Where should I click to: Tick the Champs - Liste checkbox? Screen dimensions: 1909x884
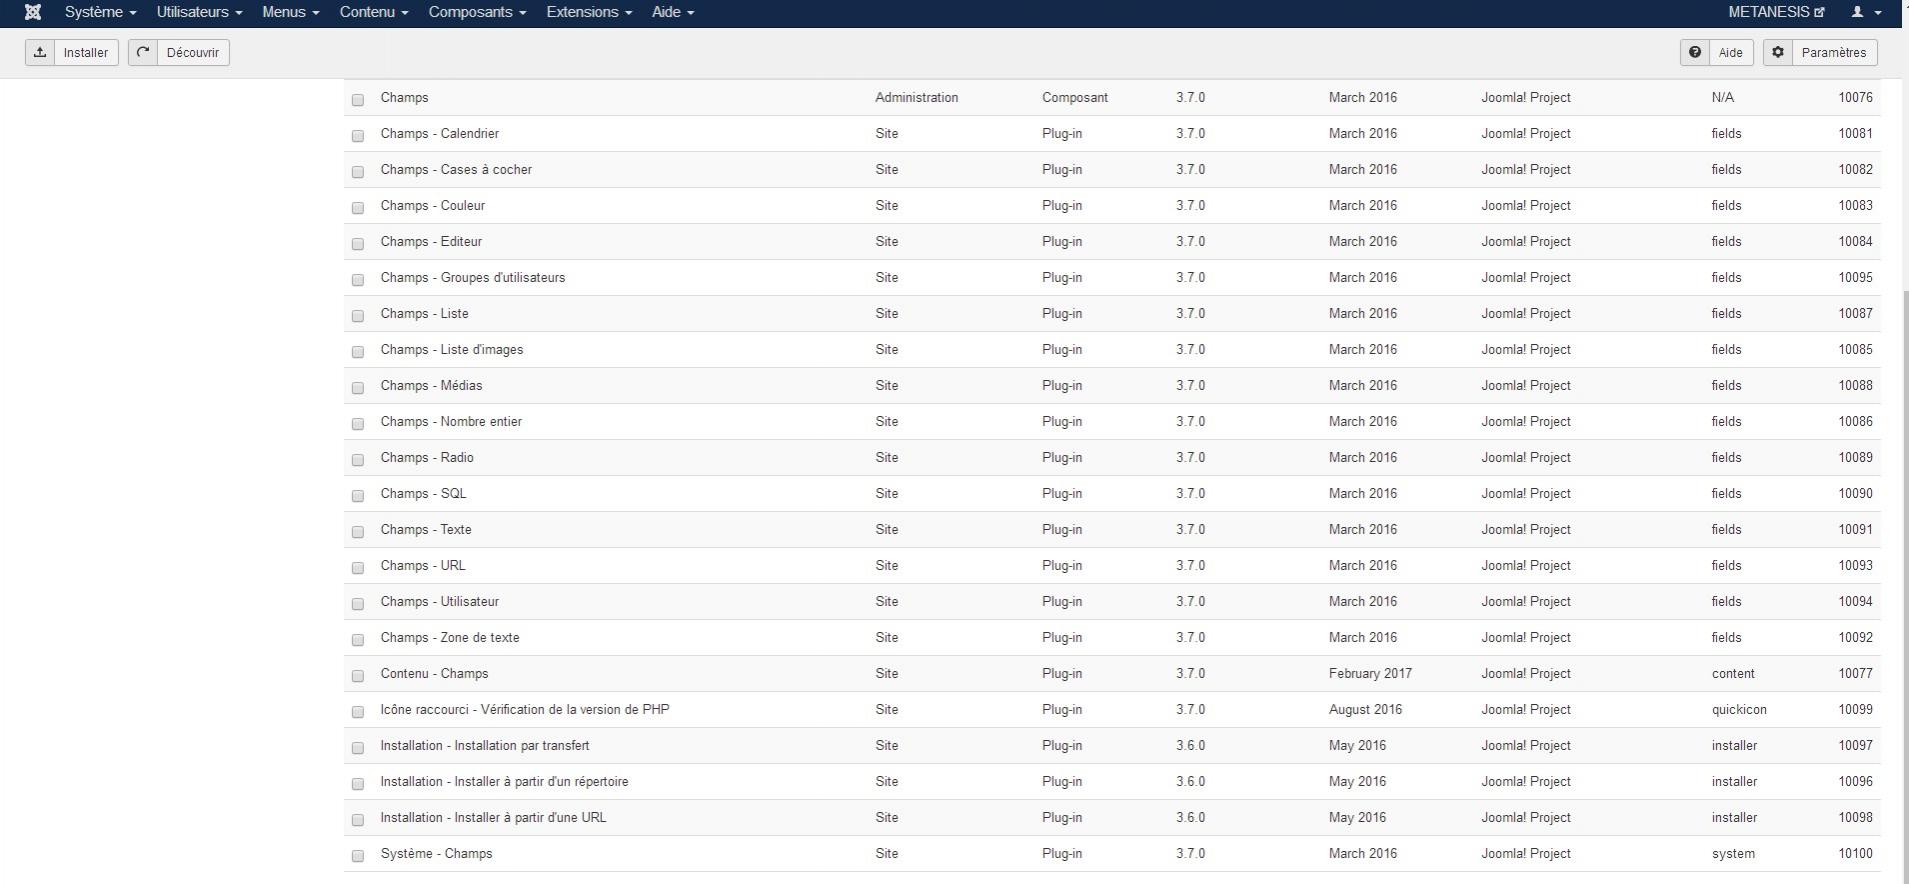(x=358, y=315)
